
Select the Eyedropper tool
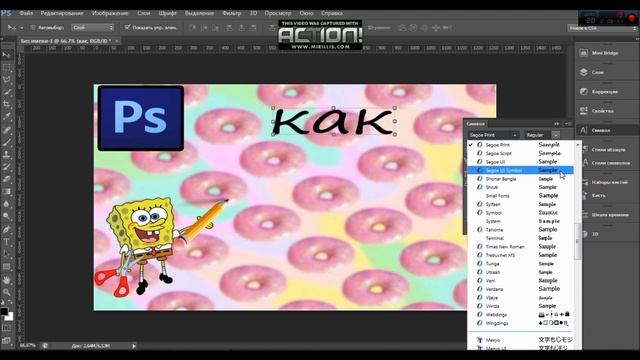pos(7,117)
